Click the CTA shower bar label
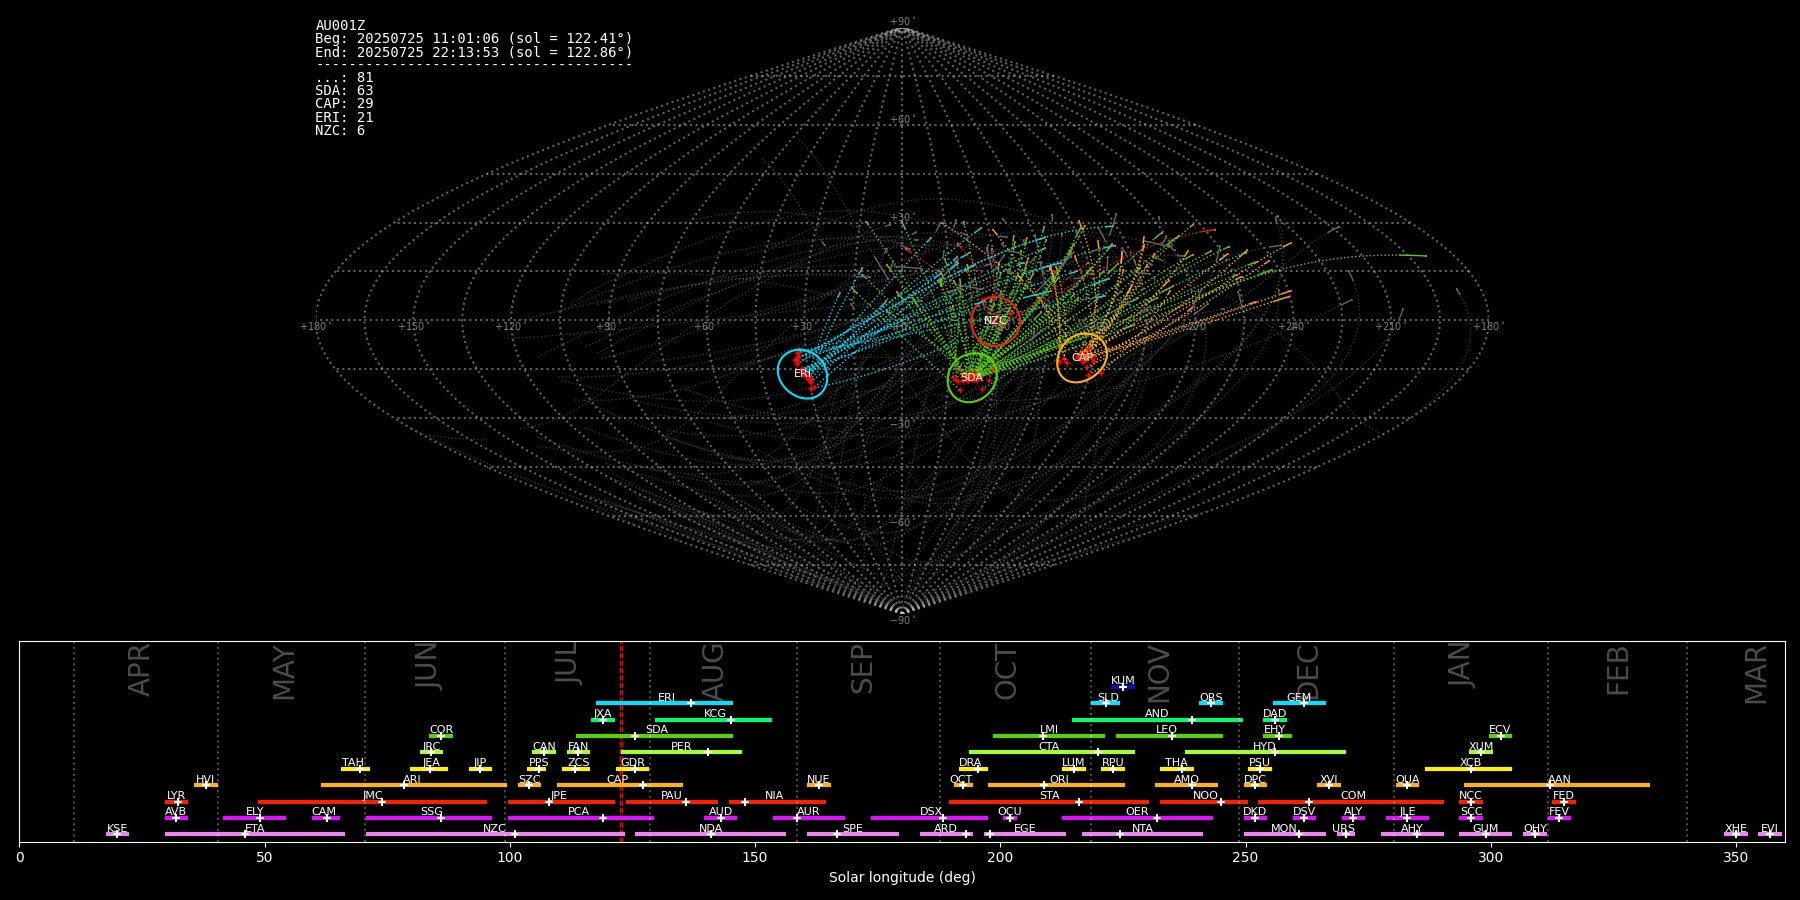The image size is (1800, 900). tap(1049, 747)
